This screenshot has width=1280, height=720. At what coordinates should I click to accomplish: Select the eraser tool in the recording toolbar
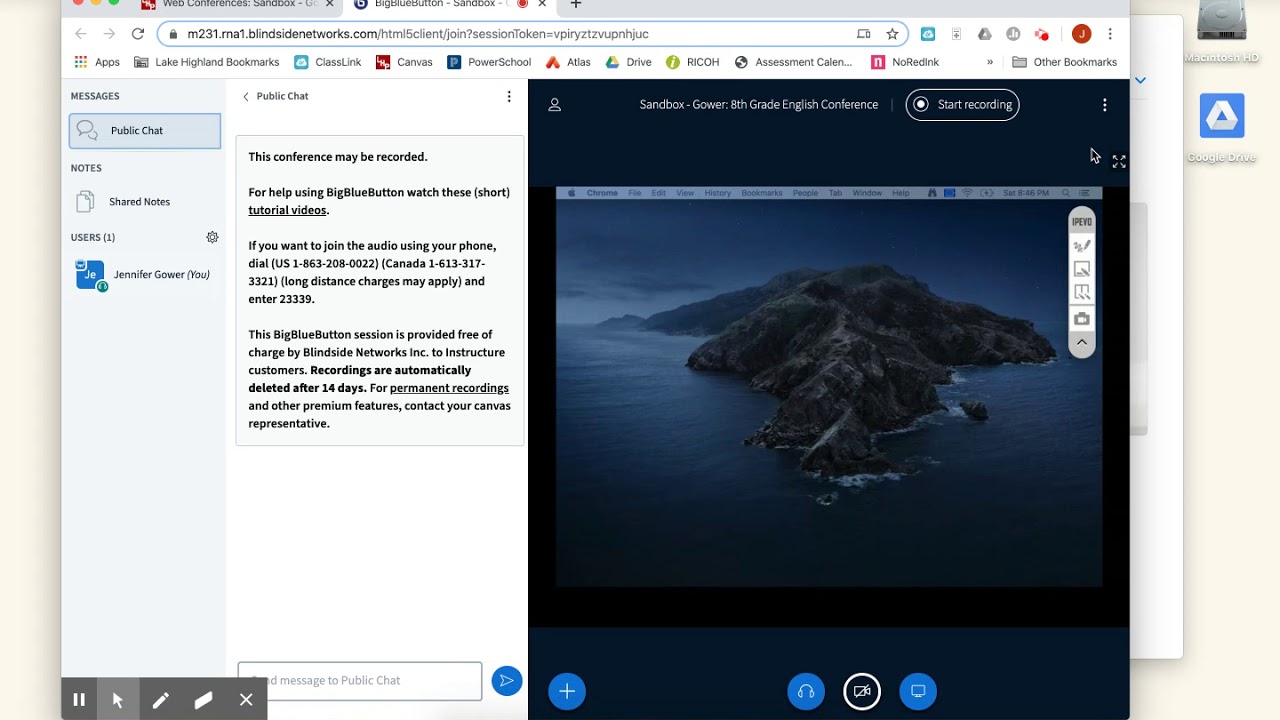click(x=203, y=700)
